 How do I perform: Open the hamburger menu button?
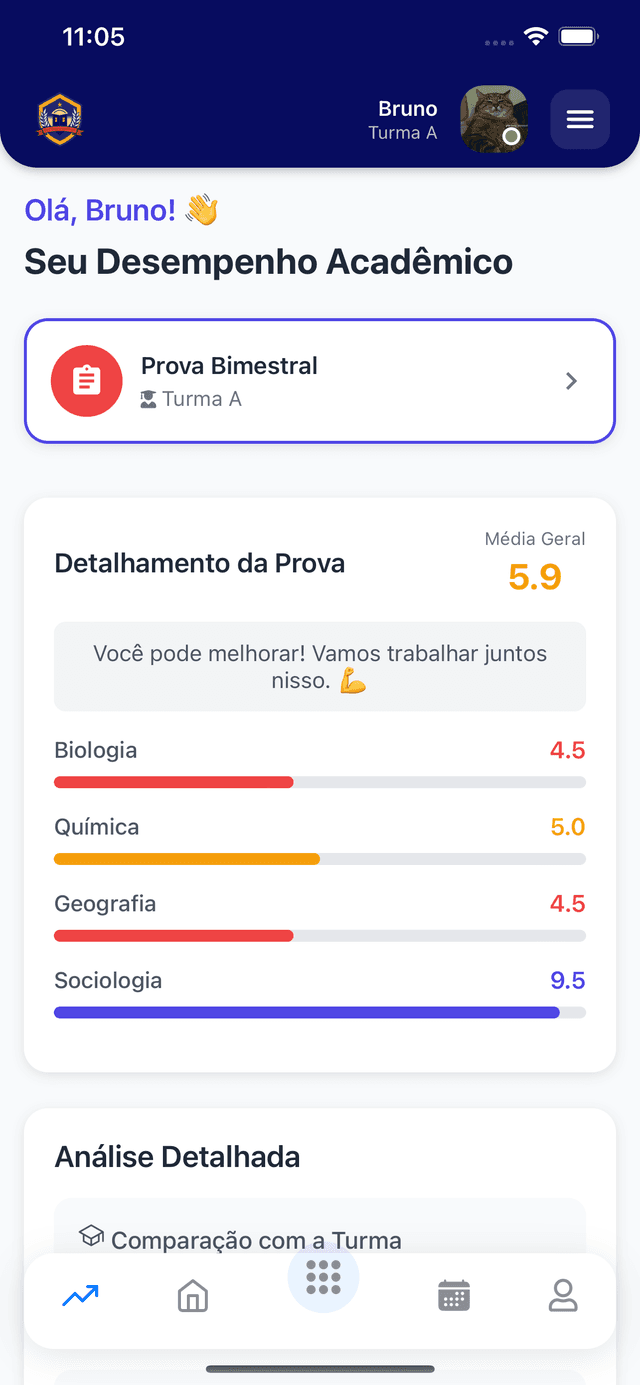coord(580,120)
